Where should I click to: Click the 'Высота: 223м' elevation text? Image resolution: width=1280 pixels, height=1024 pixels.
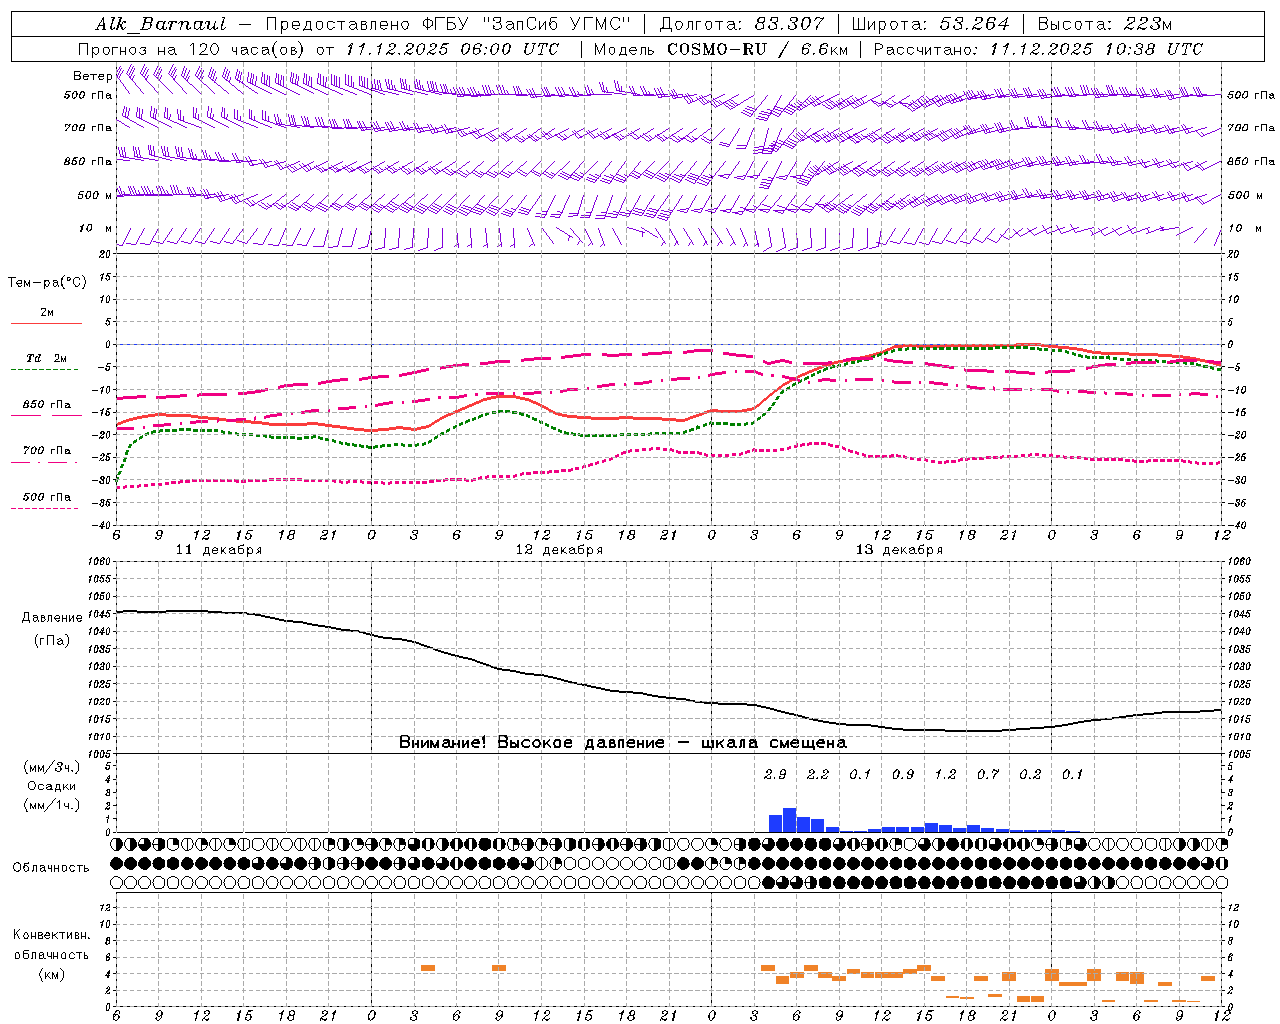[1105, 24]
